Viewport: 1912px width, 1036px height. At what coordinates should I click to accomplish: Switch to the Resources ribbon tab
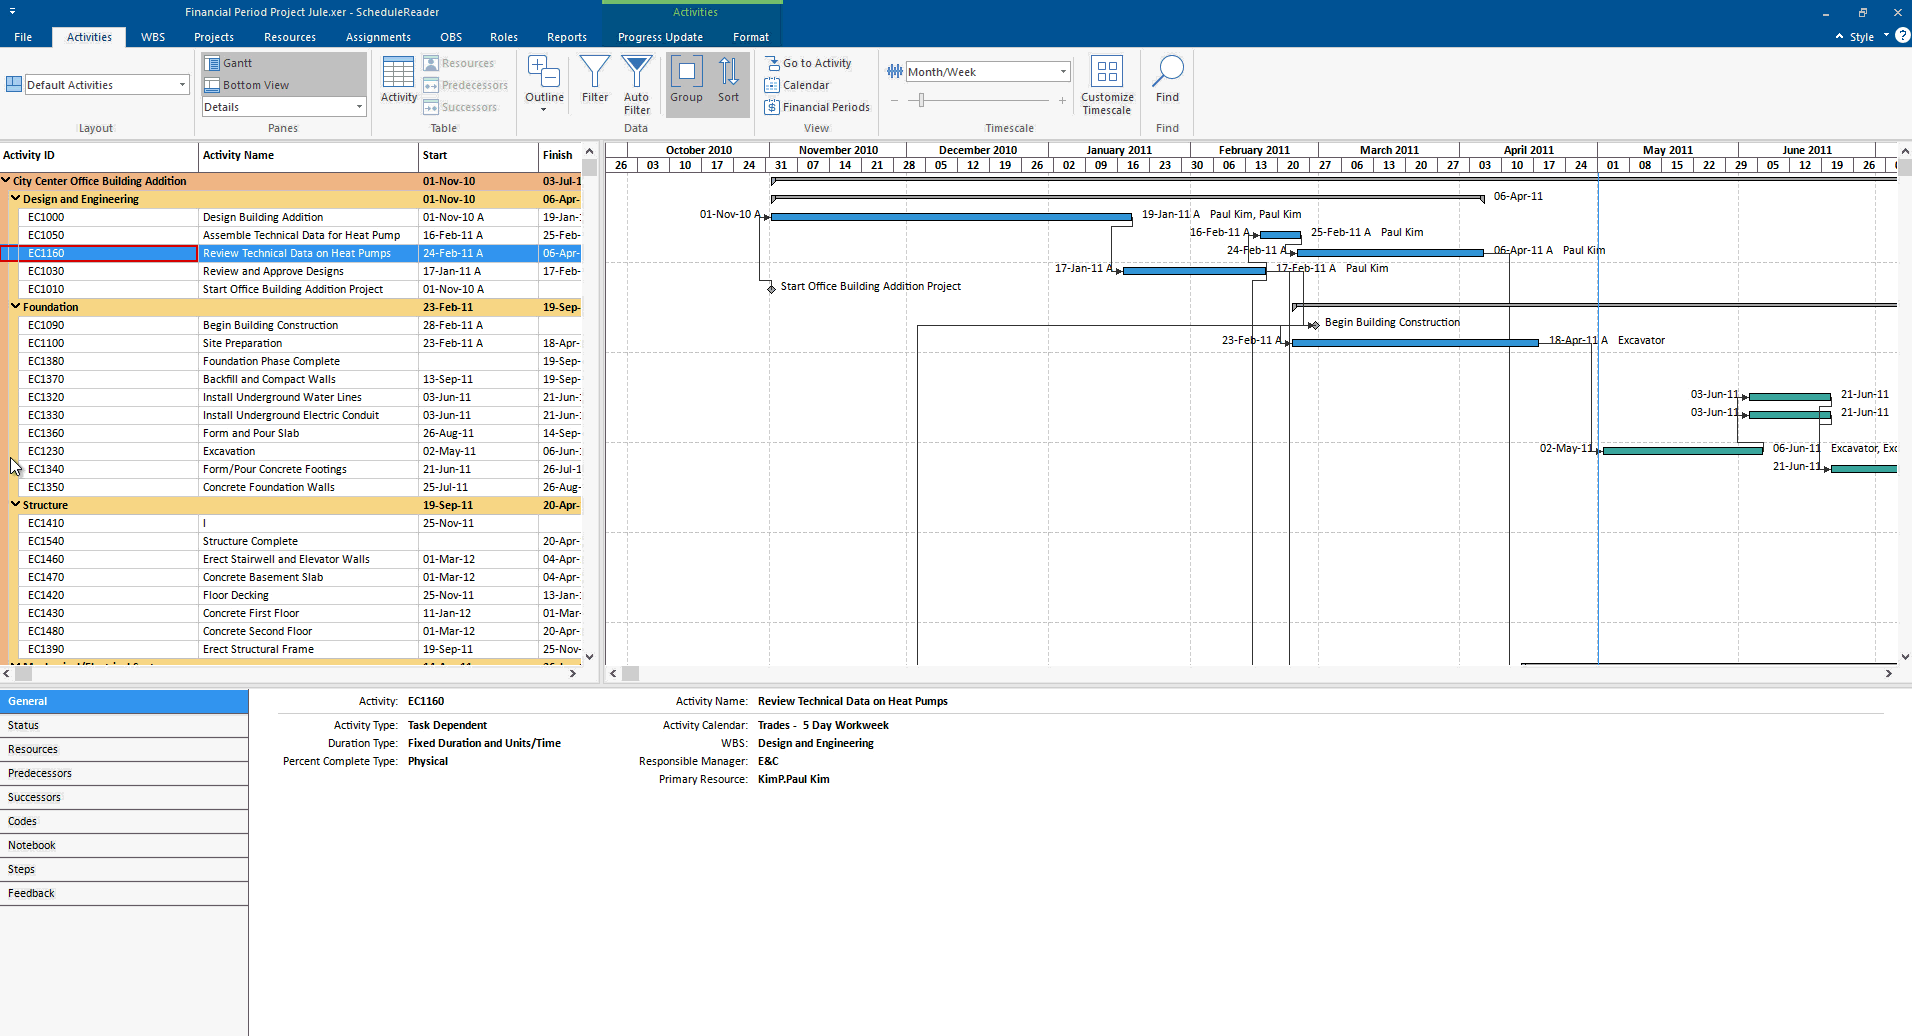point(289,37)
